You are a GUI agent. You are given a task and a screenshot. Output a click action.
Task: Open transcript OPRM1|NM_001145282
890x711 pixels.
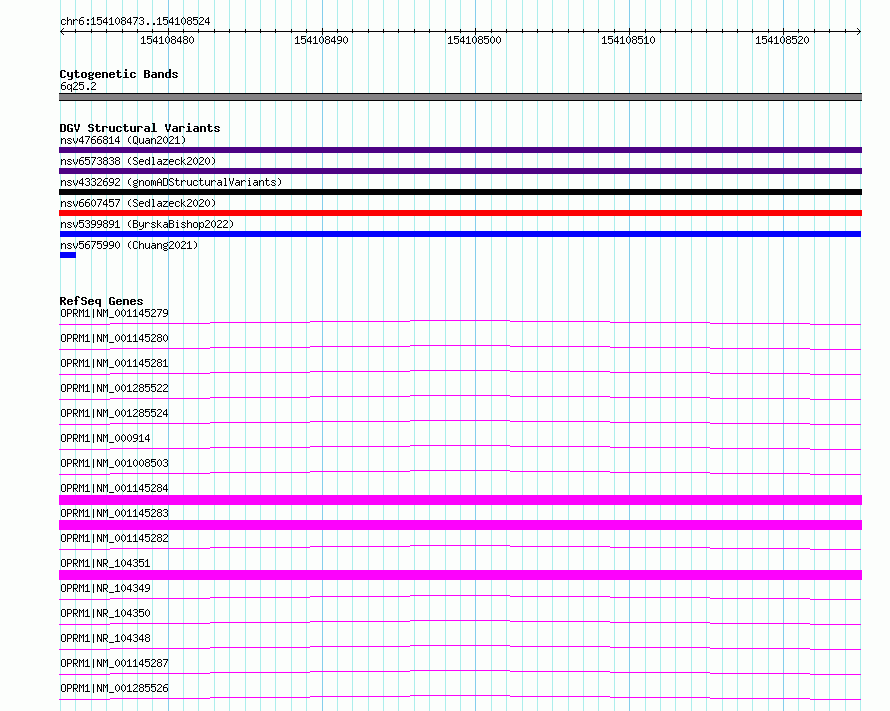(114, 538)
